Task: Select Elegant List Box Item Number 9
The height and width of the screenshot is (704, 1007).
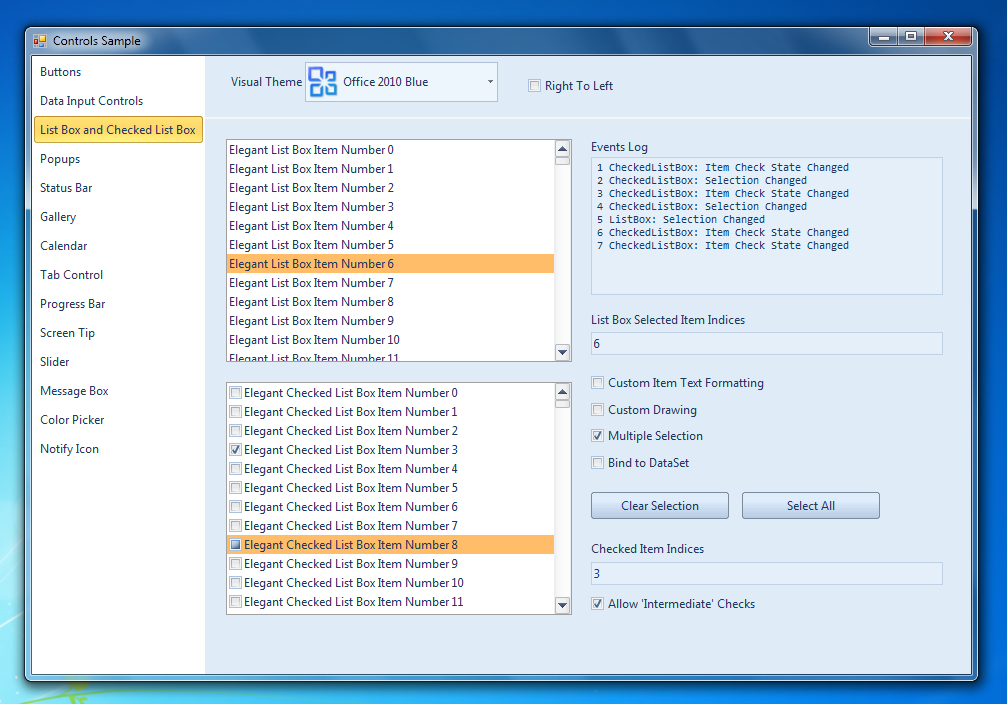Action: coord(390,321)
